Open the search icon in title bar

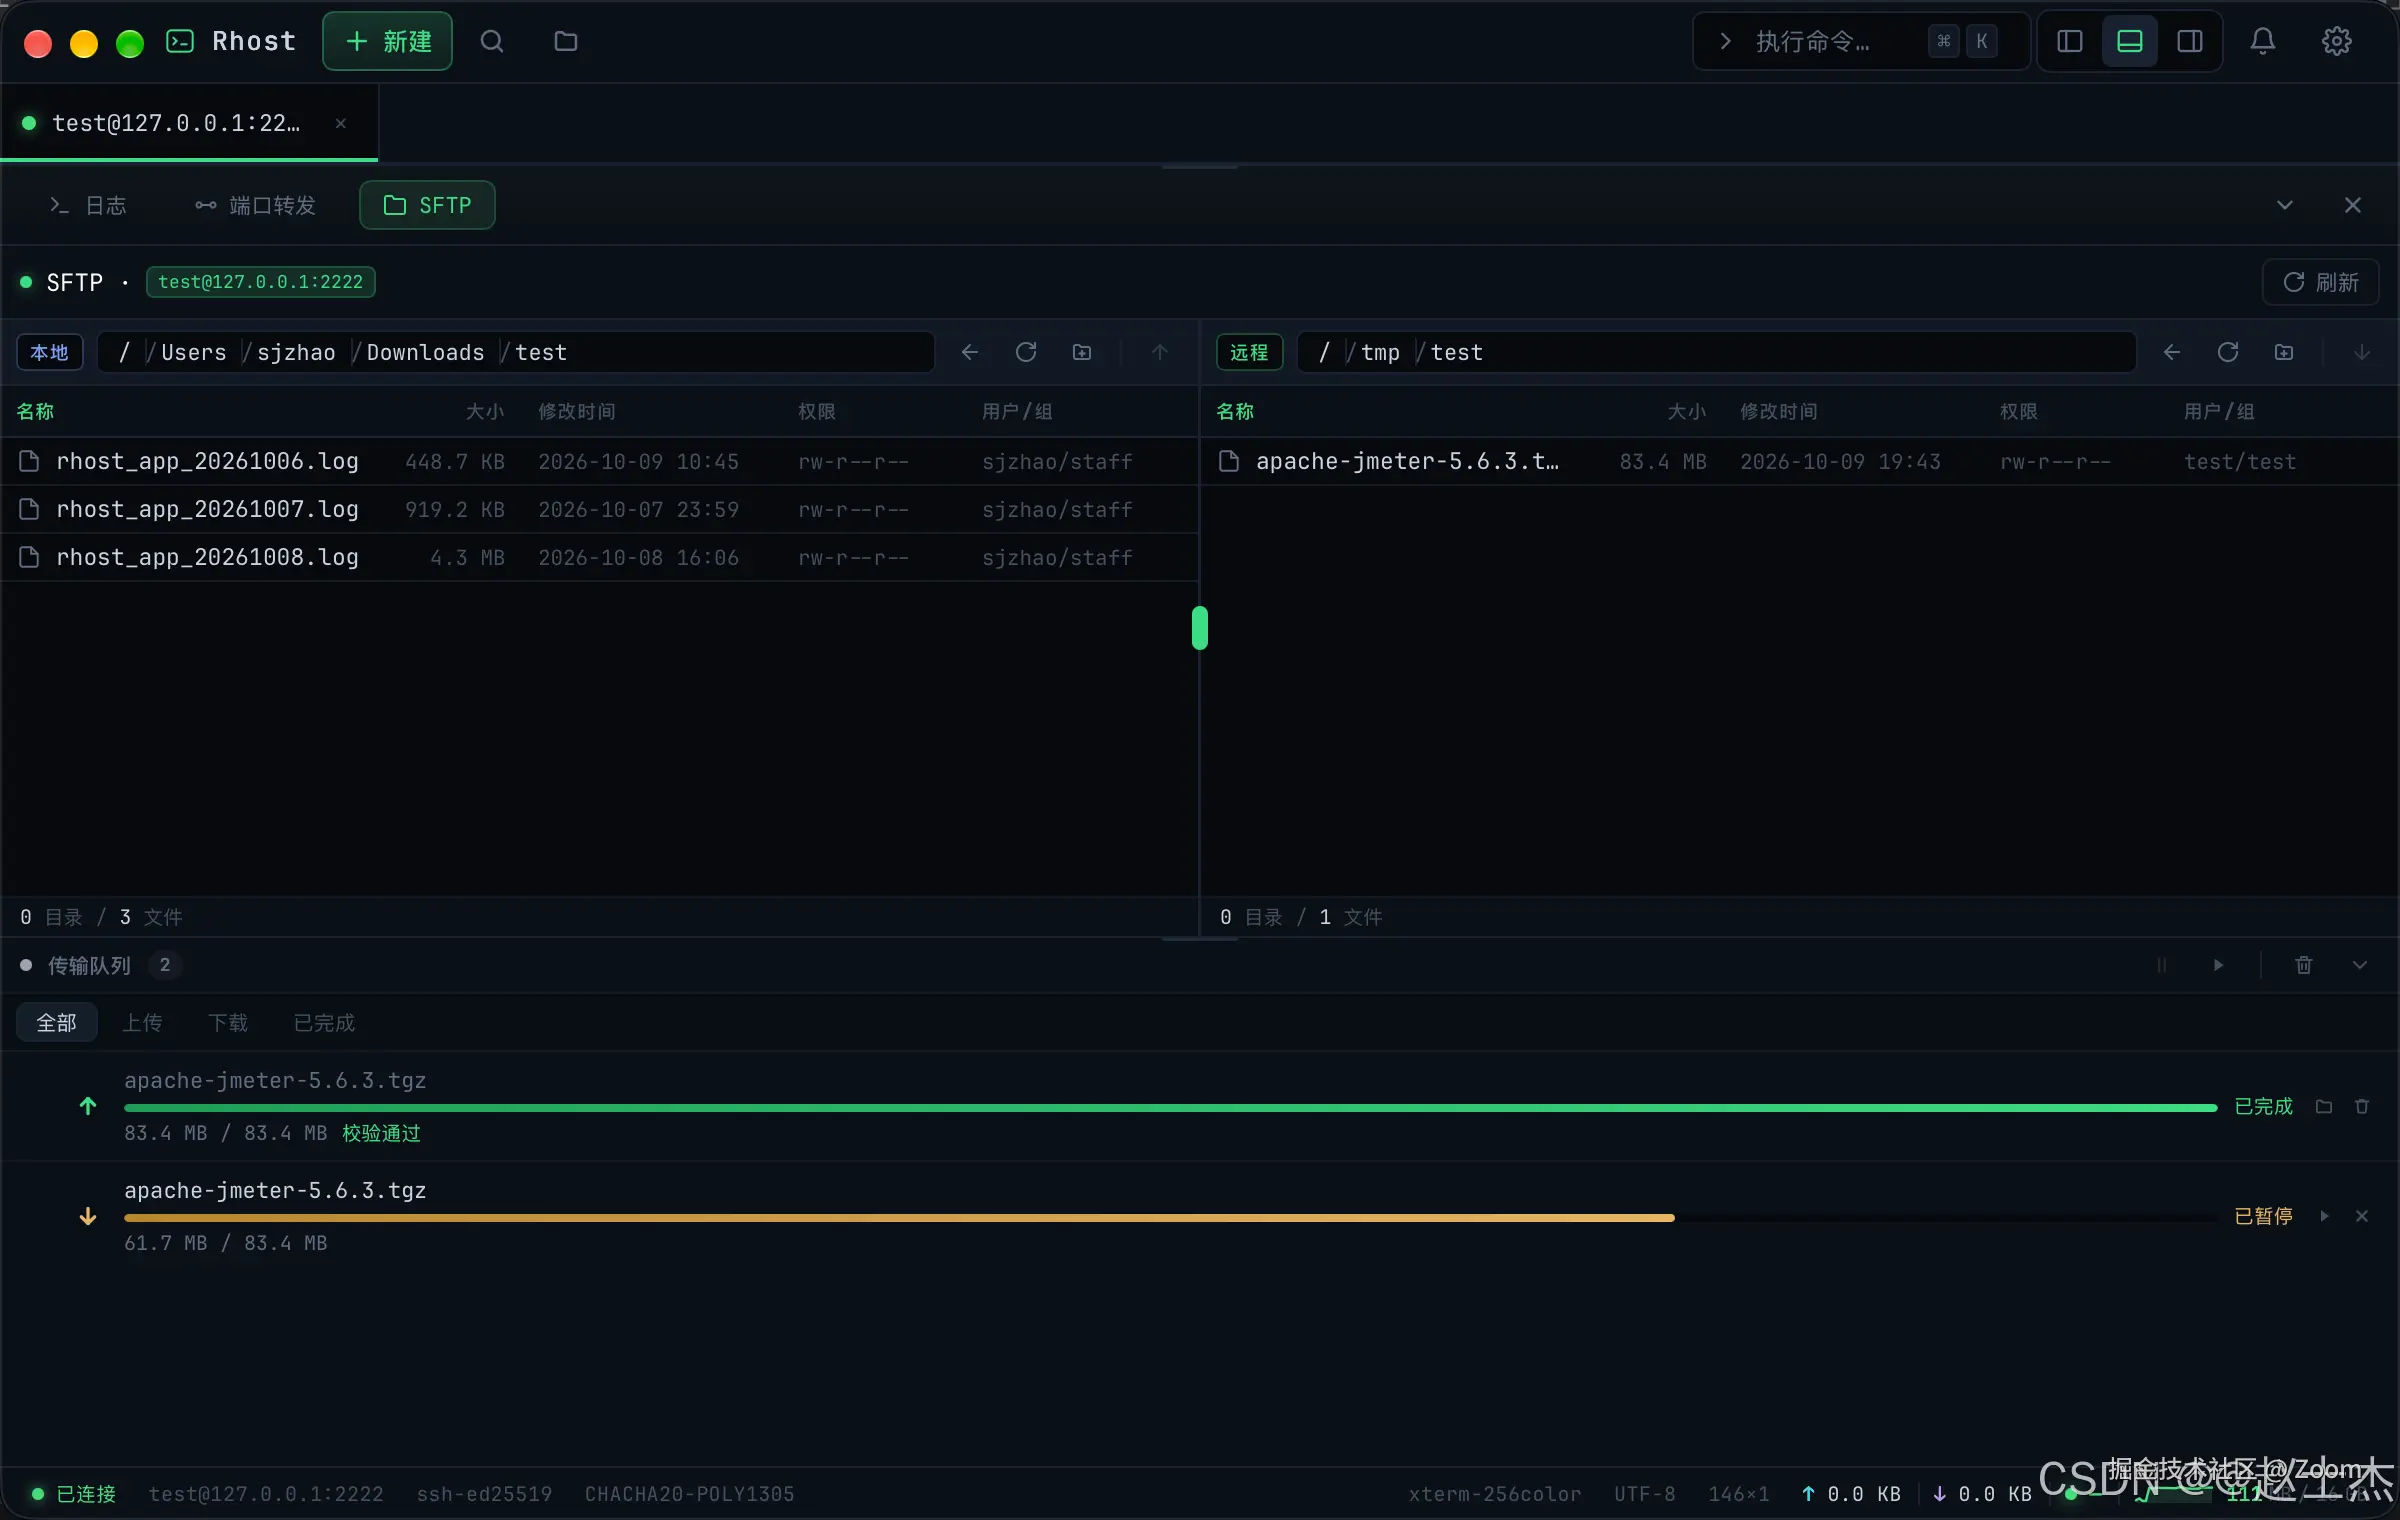pos(491,41)
